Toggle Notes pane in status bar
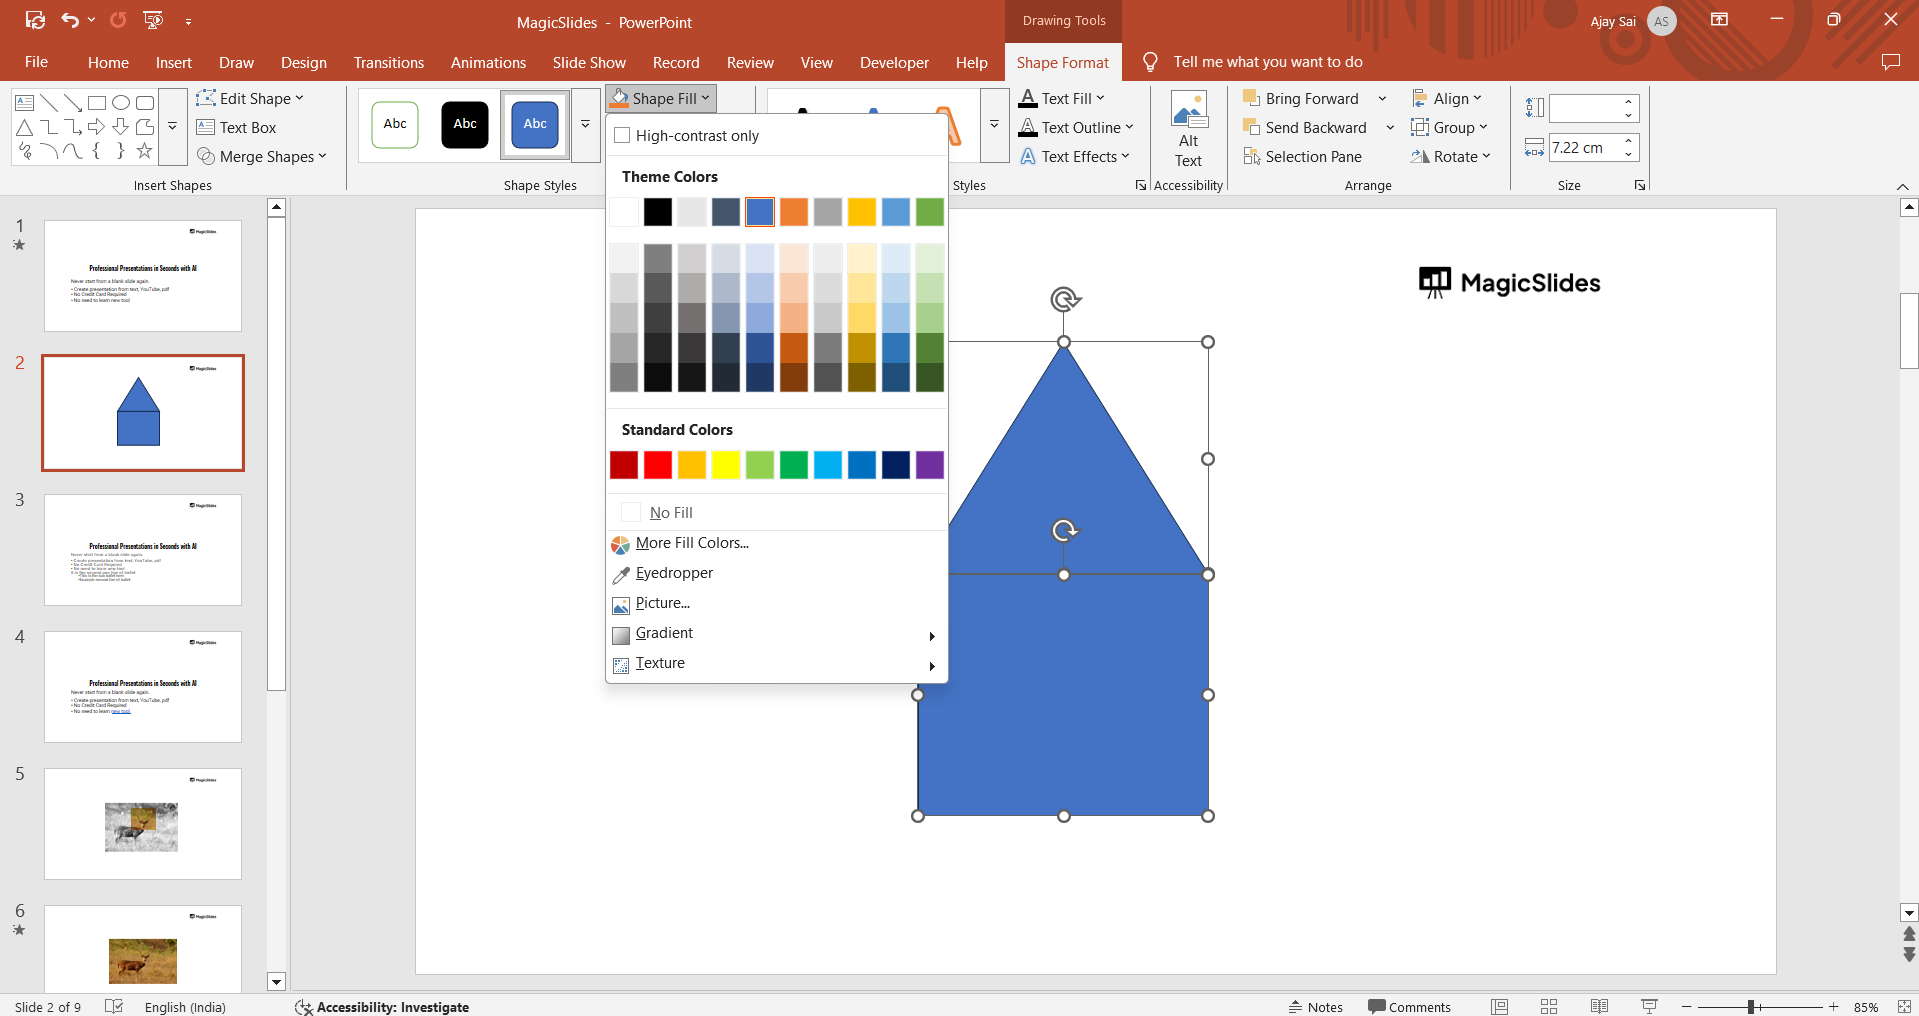The width and height of the screenshot is (1919, 1016). pyautogui.click(x=1316, y=1006)
